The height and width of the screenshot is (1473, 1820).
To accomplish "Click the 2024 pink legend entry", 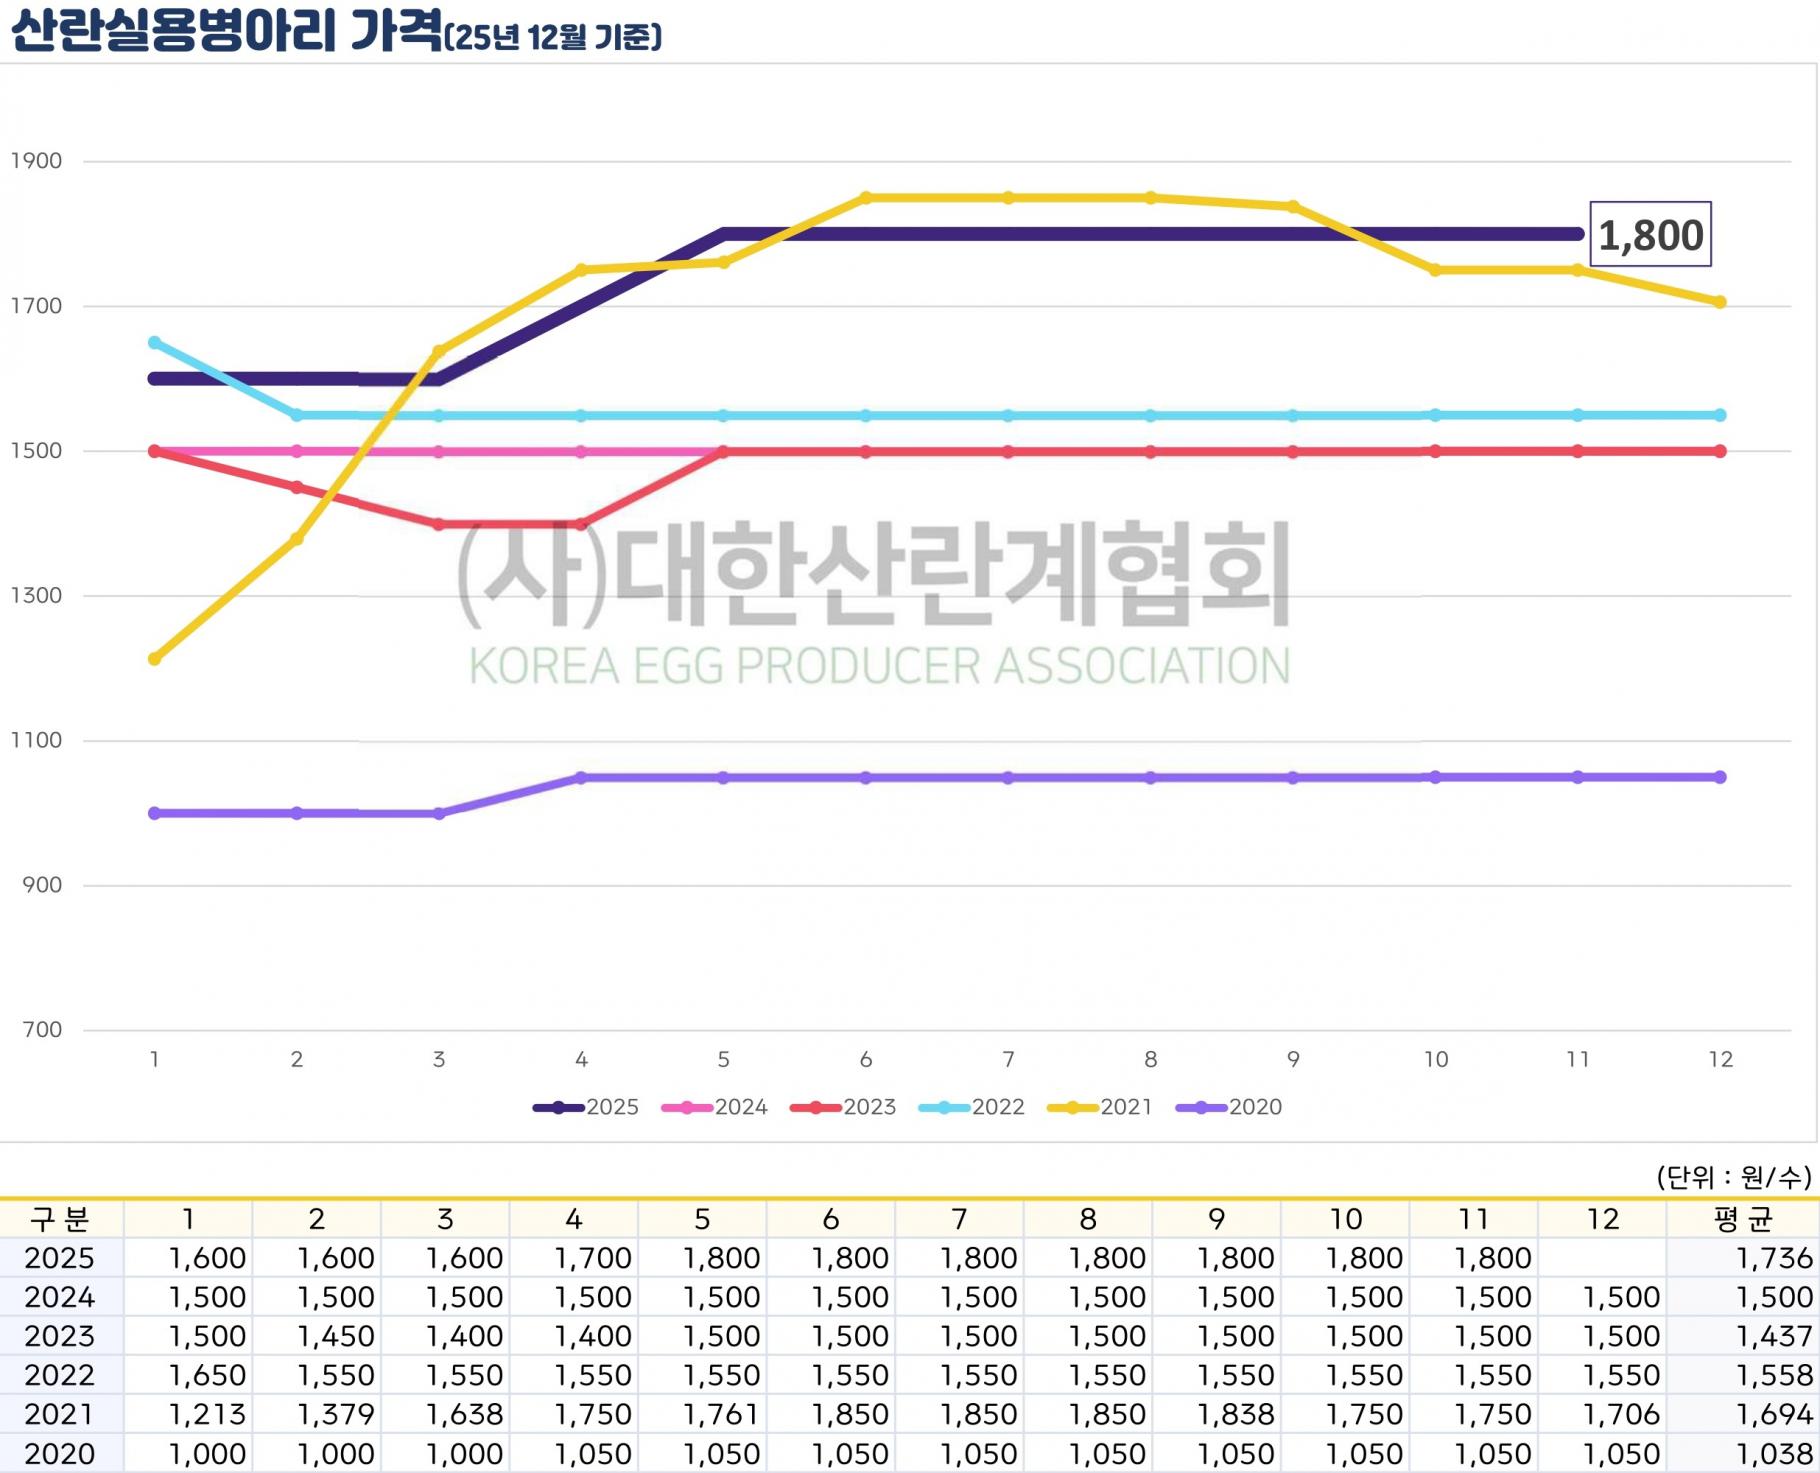I will pos(714,1107).
